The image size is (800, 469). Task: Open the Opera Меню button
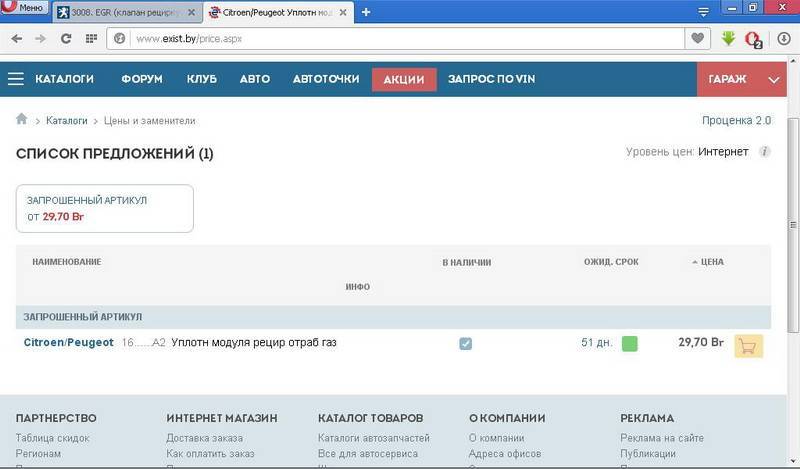pos(24,9)
